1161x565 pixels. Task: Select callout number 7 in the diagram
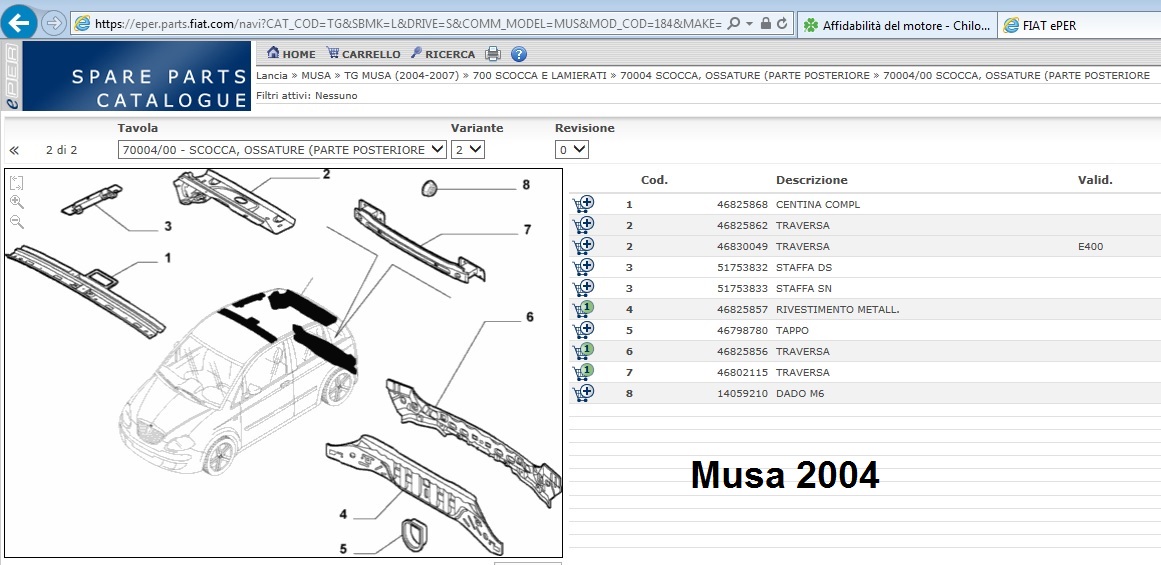[x=527, y=230]
